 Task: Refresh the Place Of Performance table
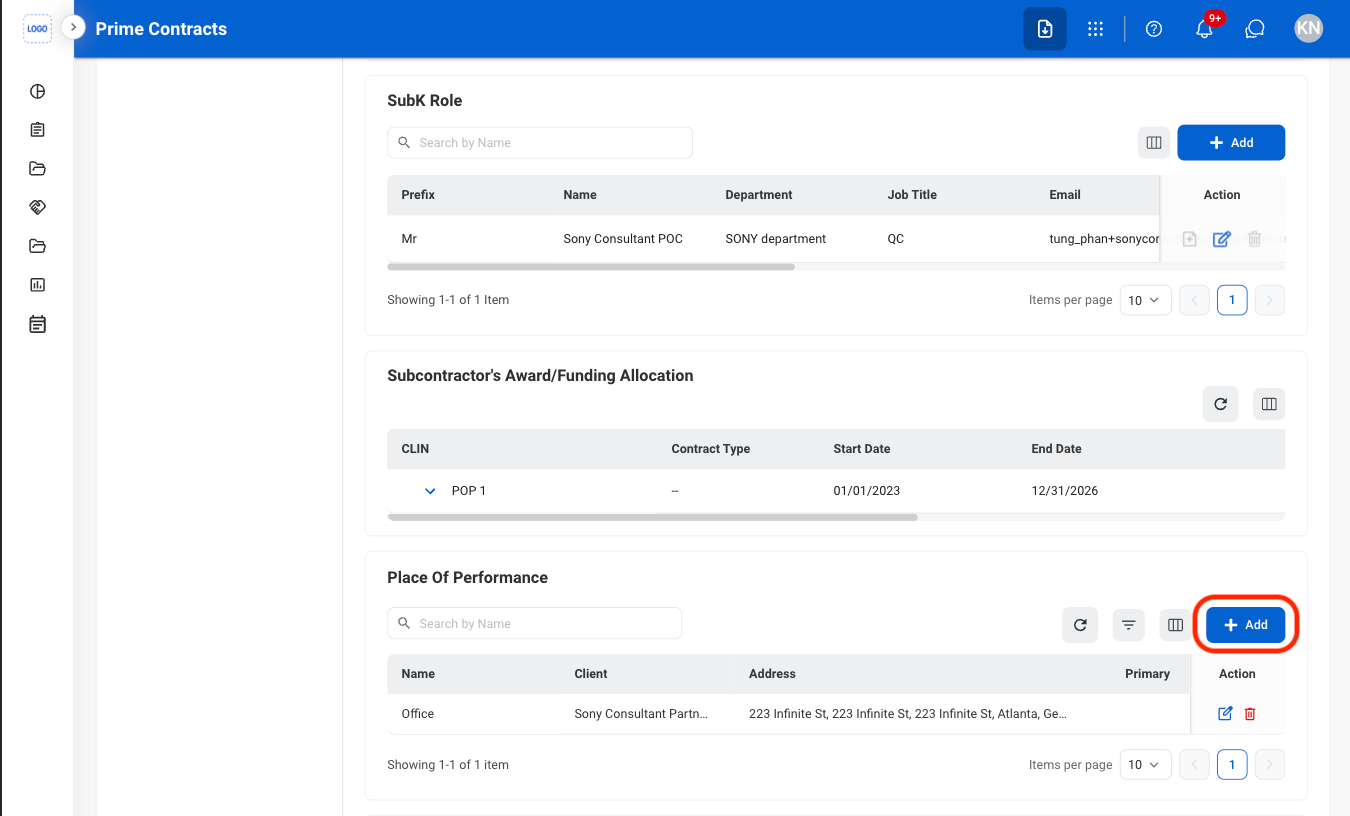(x=1080, y=625)
